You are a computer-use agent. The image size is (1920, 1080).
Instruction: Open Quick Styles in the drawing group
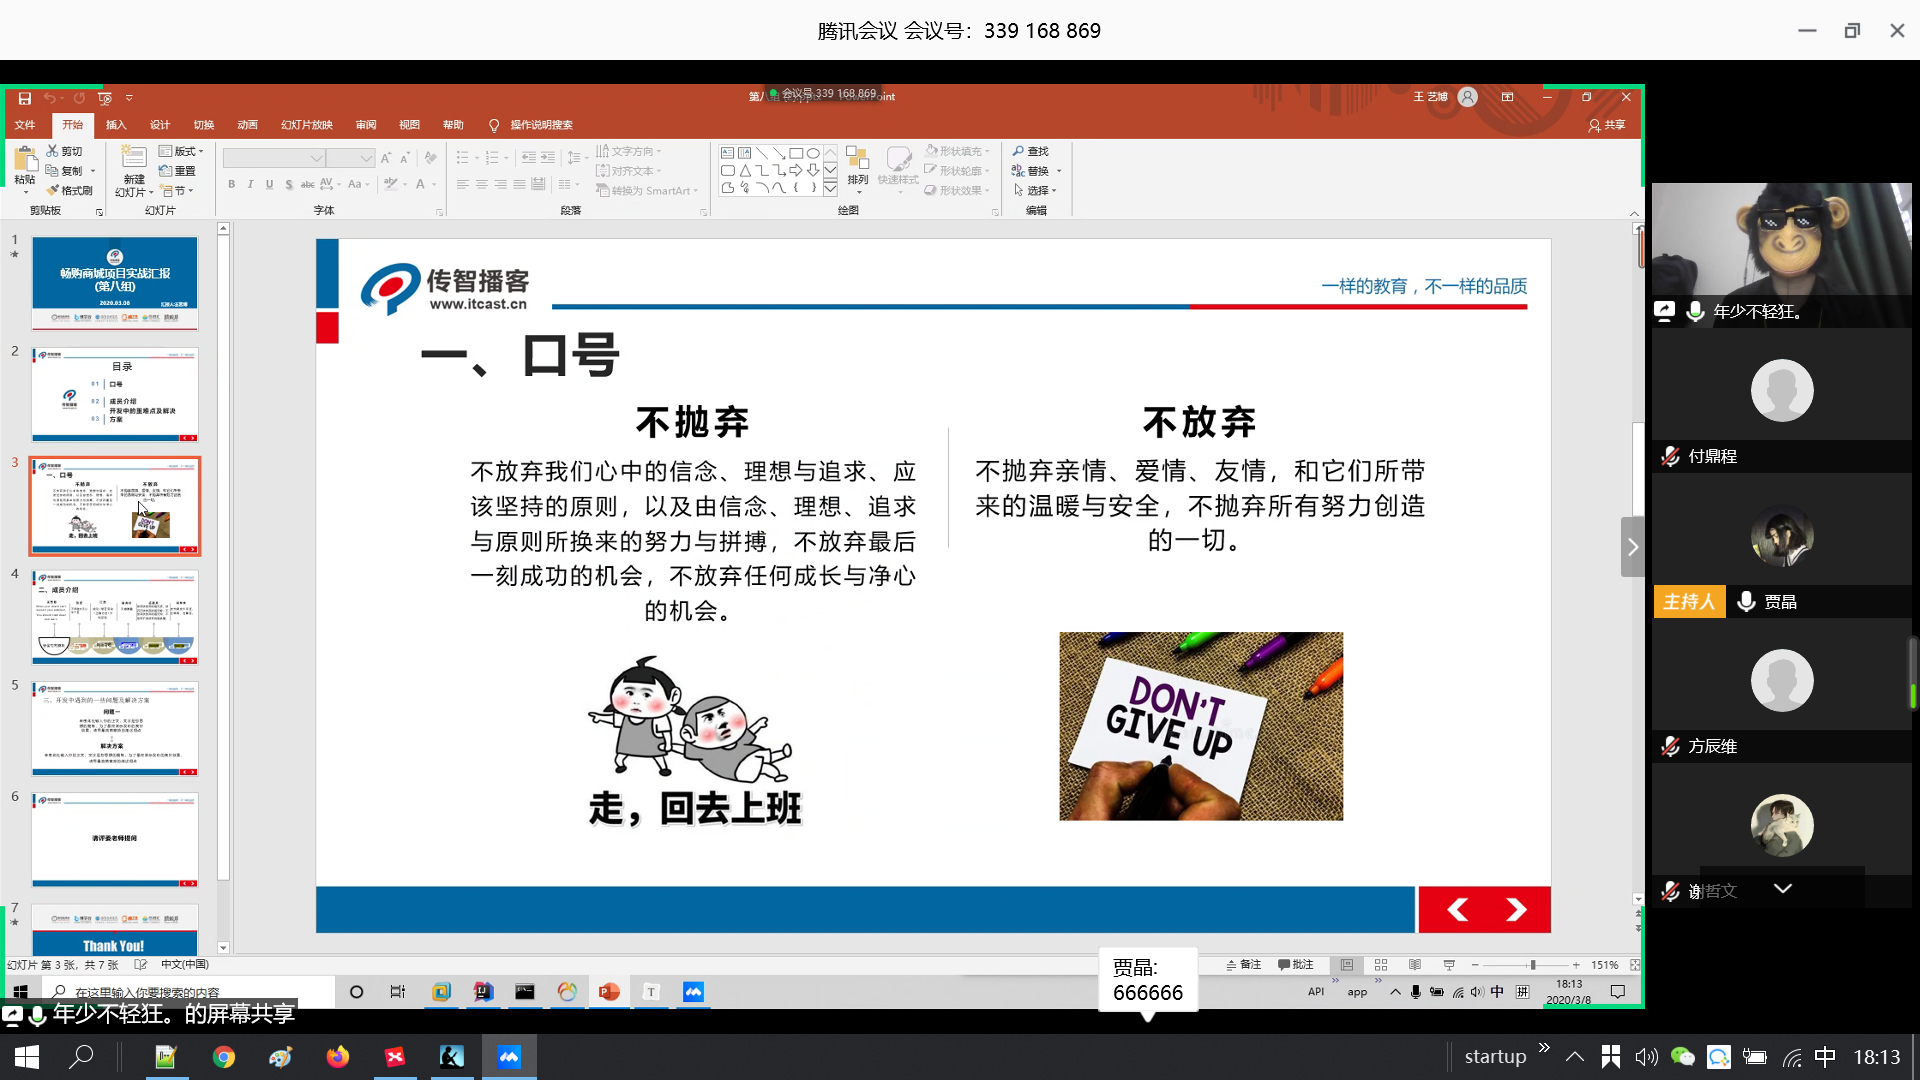click(x=898, y=167)
